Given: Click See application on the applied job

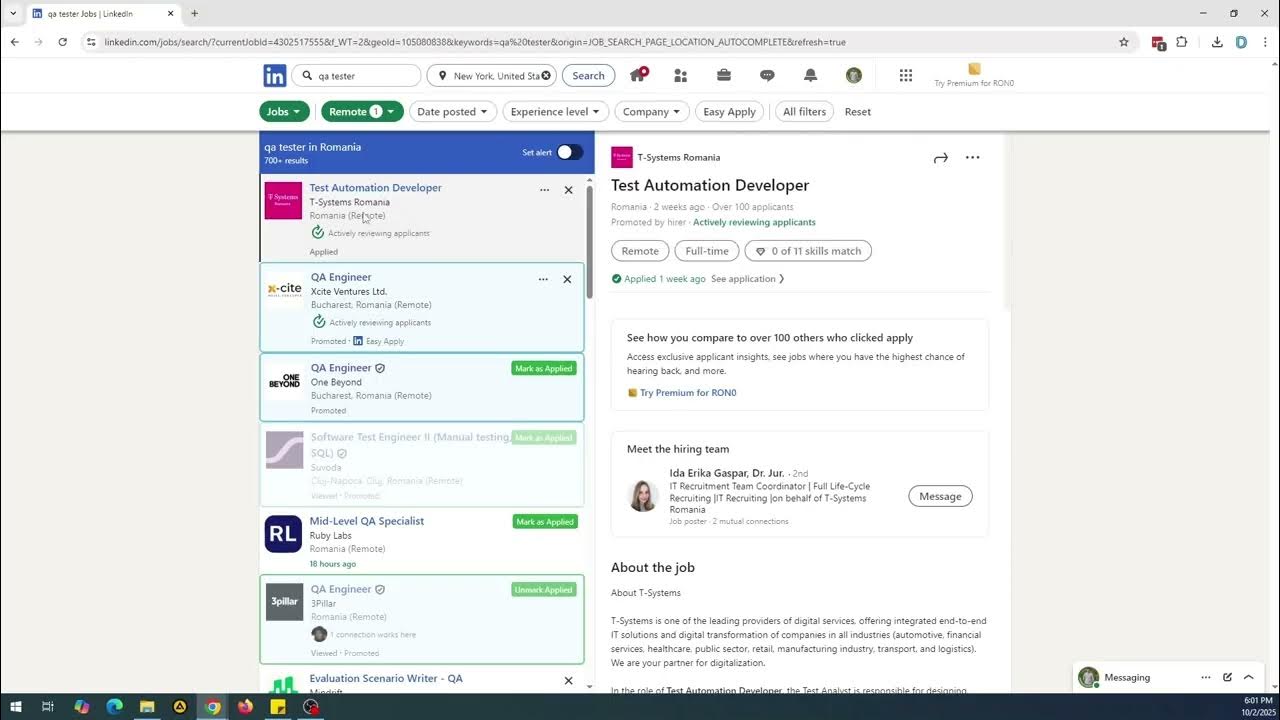Looking at the screenshot, I should click(744, 278).
